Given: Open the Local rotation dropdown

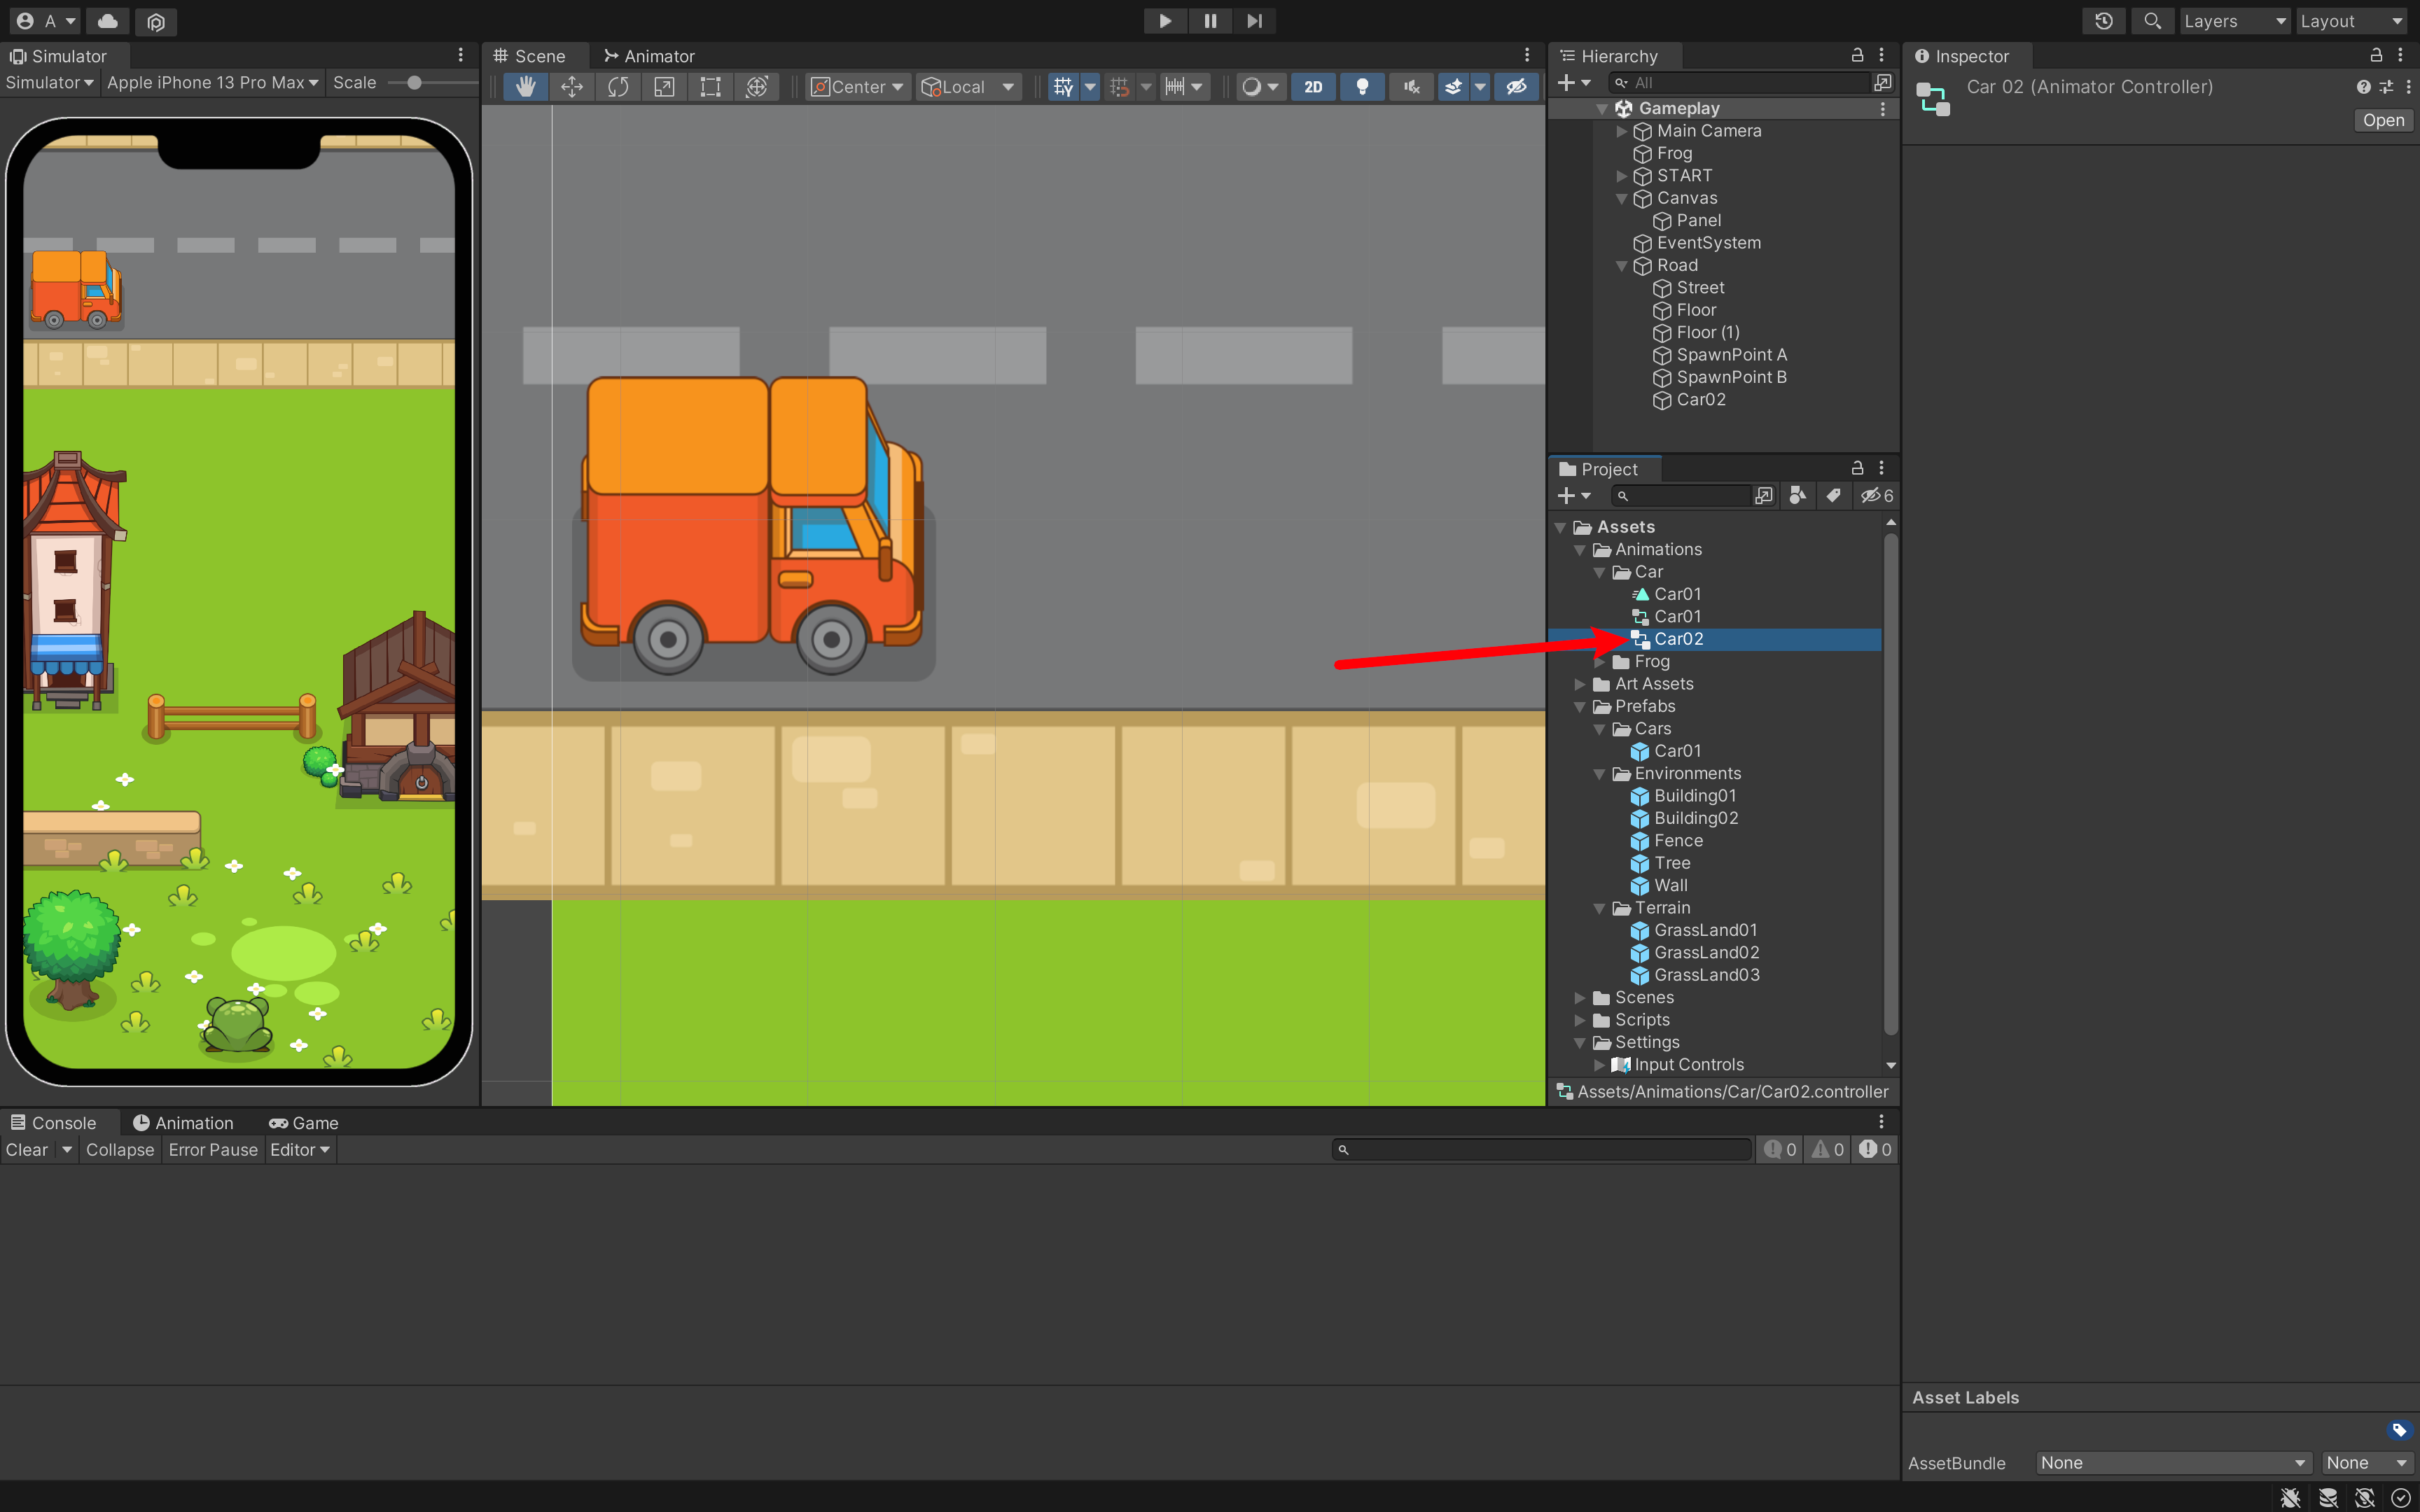Looking at the screenshot, I should pyautogui.click(x=968, y=87).
